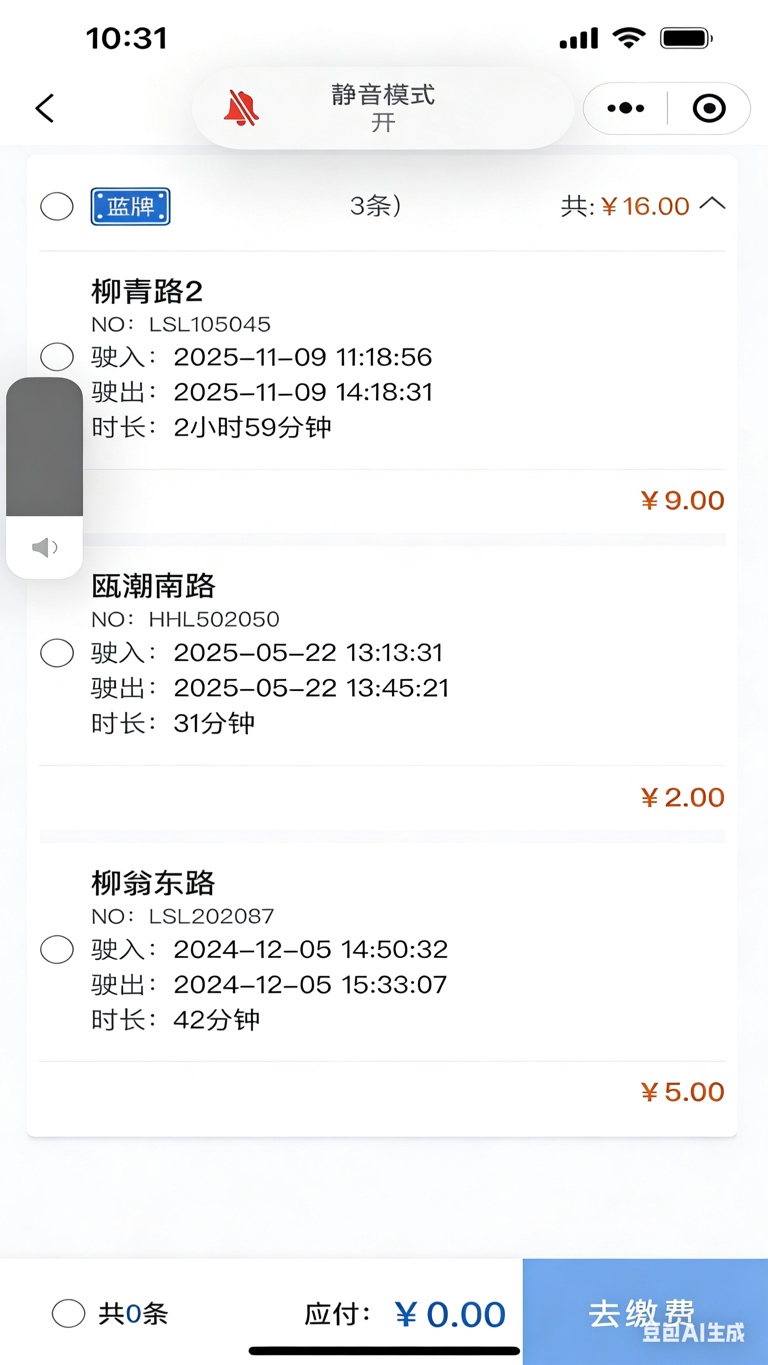Screen dimensions: 768x1365
Task: Tap the red muted bell icon
Action: 241,108
